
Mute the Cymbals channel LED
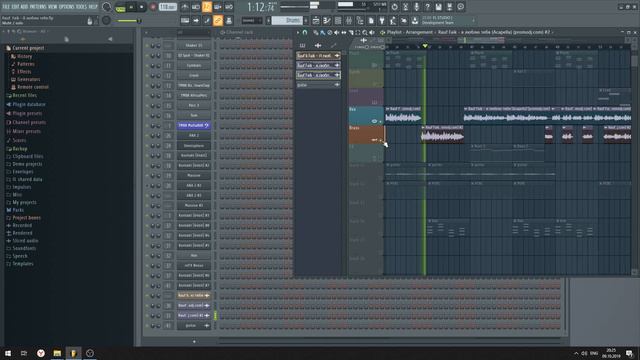(x=147, y=65)
